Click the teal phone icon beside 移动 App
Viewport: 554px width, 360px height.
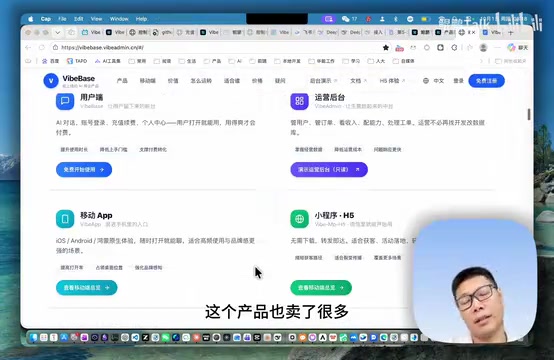(x=65, y=219)
